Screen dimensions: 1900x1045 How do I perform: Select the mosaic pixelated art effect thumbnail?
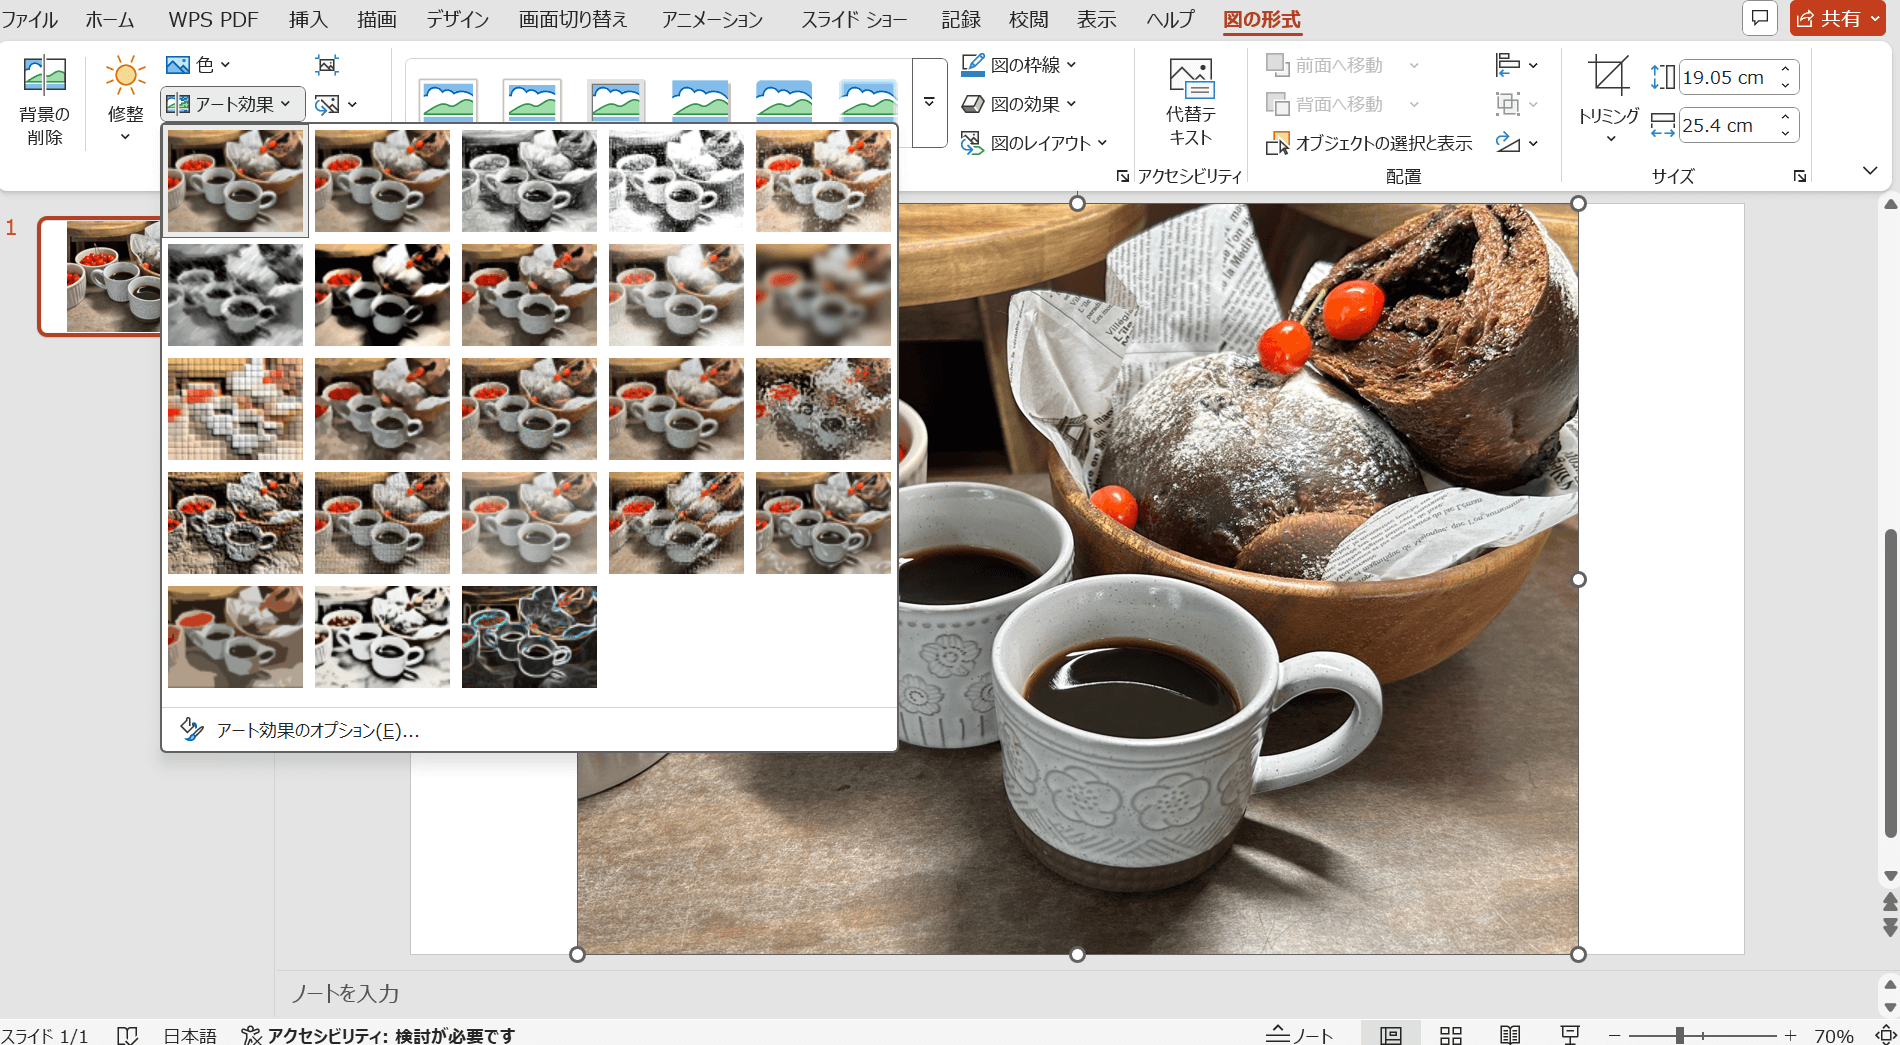[x=235, y=409]
